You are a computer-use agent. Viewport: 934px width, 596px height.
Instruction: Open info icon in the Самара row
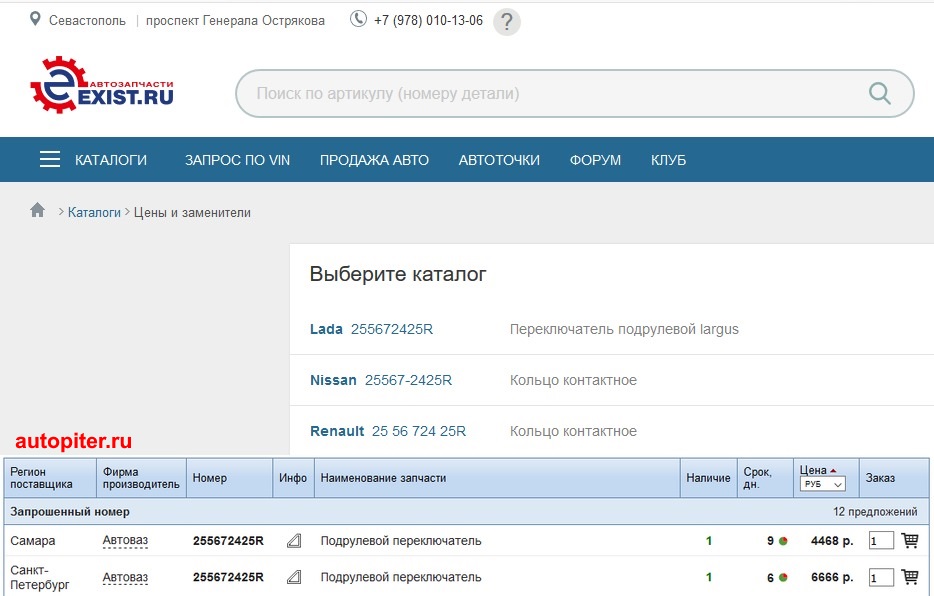tap(294, 541)
